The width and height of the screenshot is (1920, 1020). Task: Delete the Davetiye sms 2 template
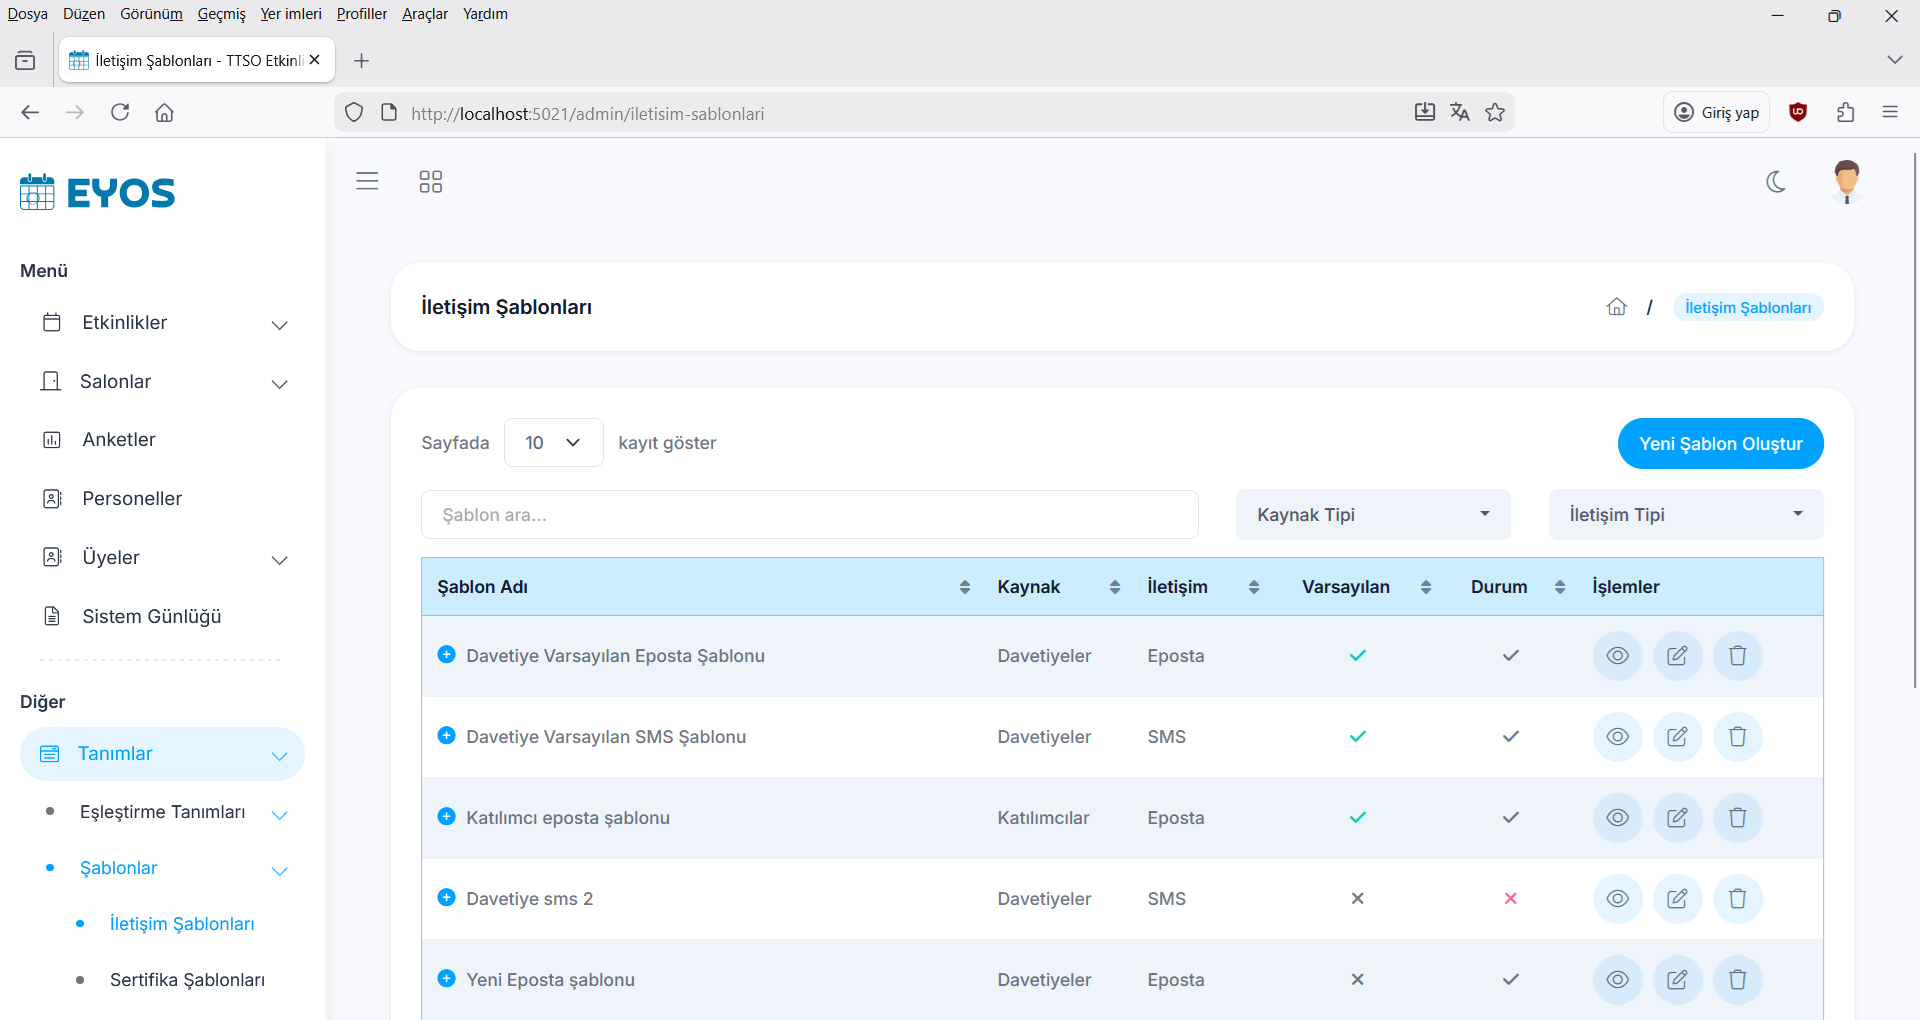coord(1737,899)
